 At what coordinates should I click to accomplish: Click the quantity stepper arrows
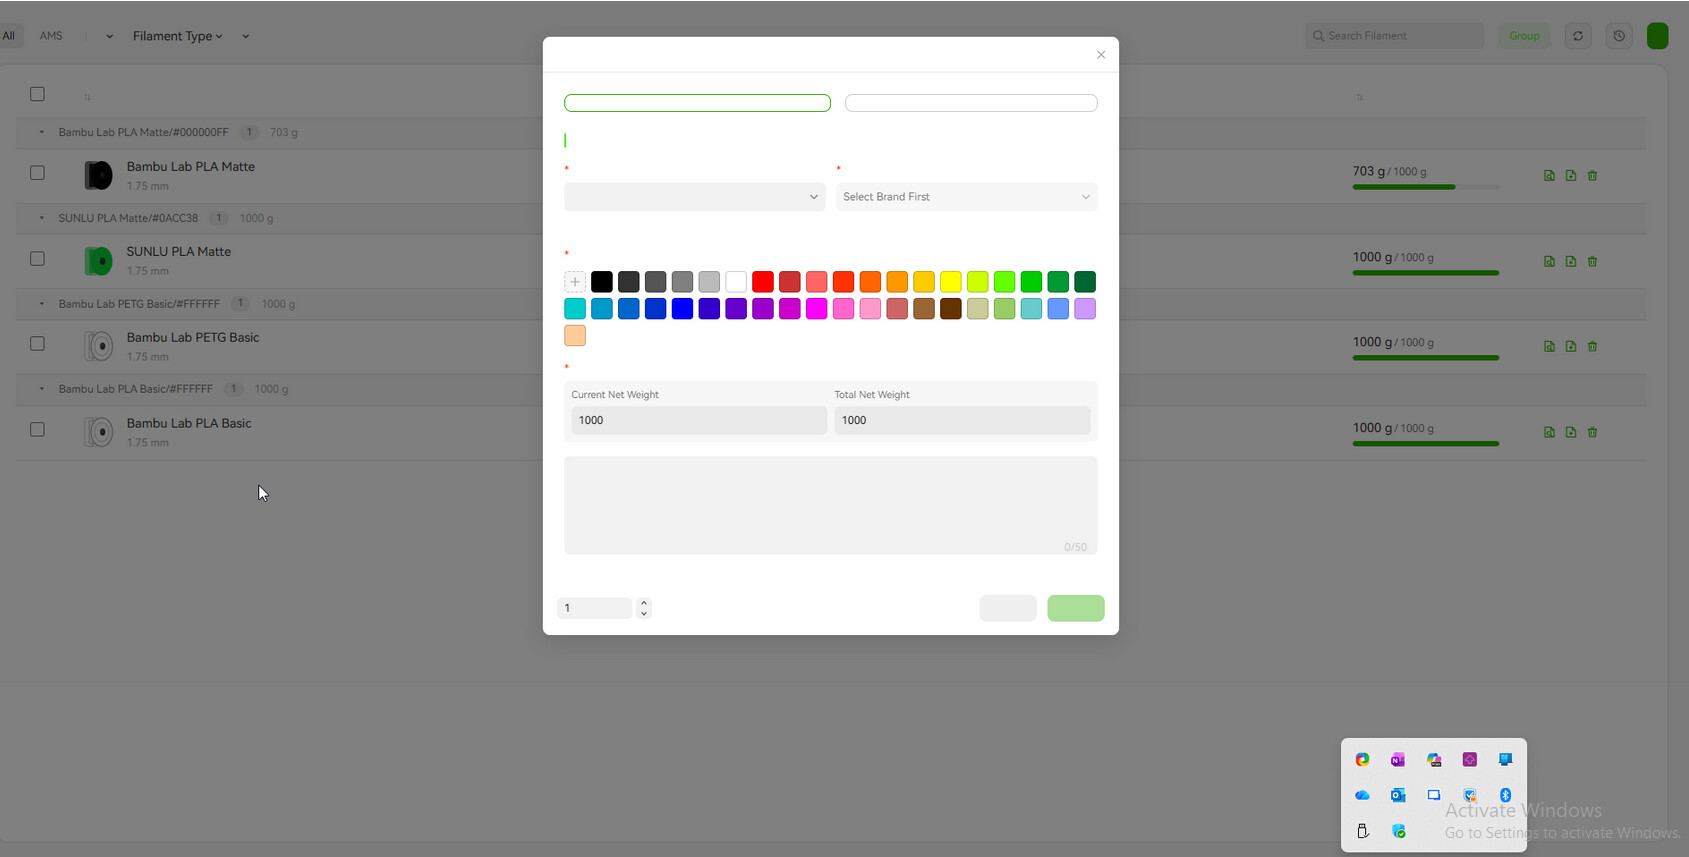coord(644,608)
